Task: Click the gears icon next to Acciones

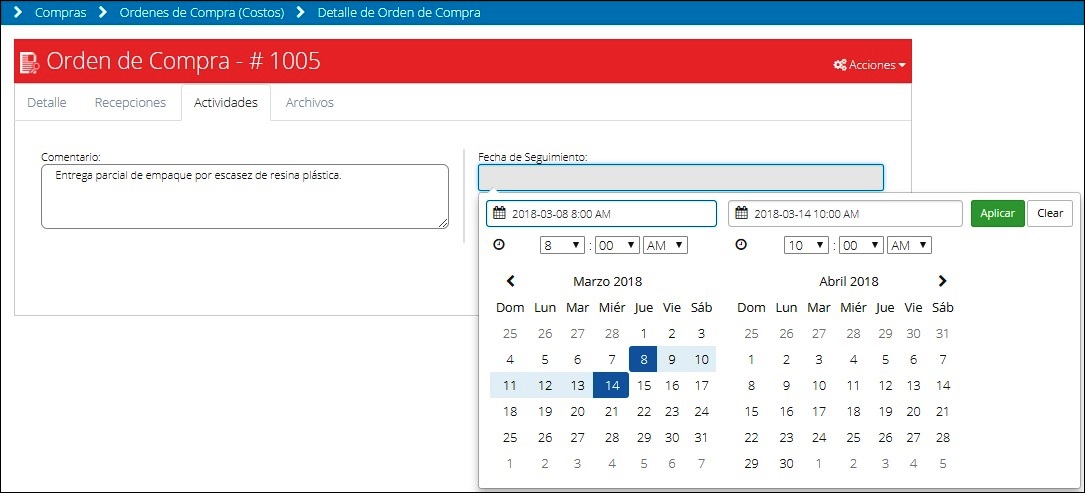Action: click(840, 64)
